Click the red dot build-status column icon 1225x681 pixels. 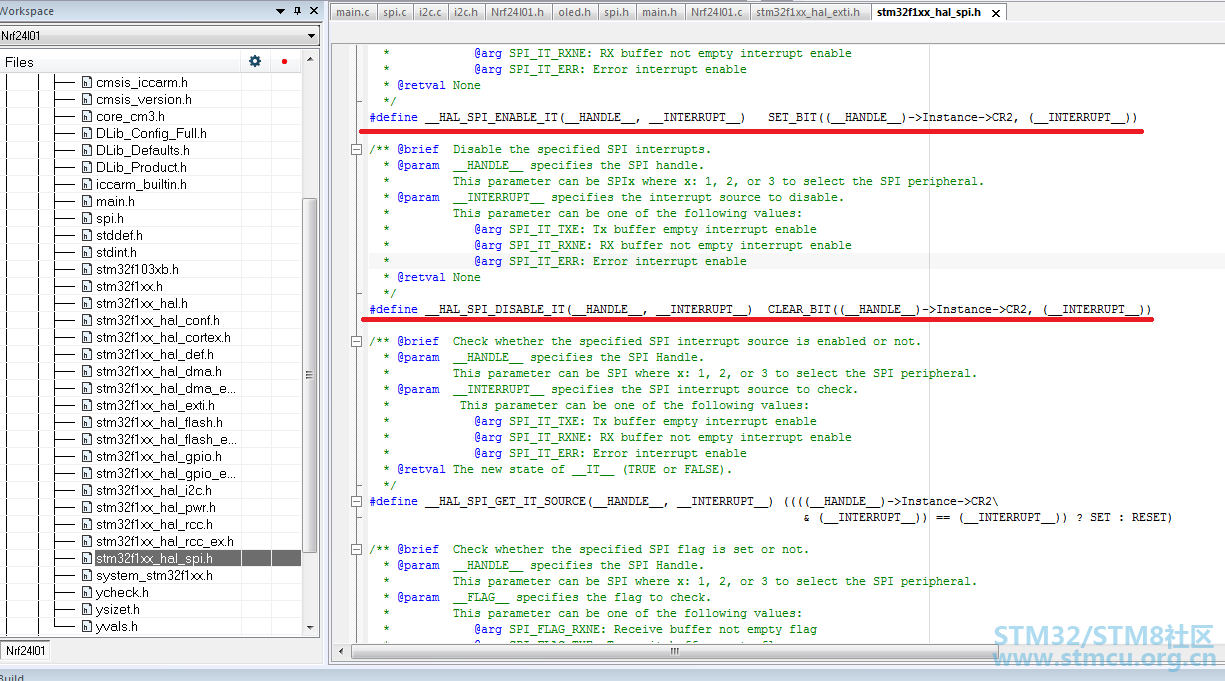coord(284,61)
